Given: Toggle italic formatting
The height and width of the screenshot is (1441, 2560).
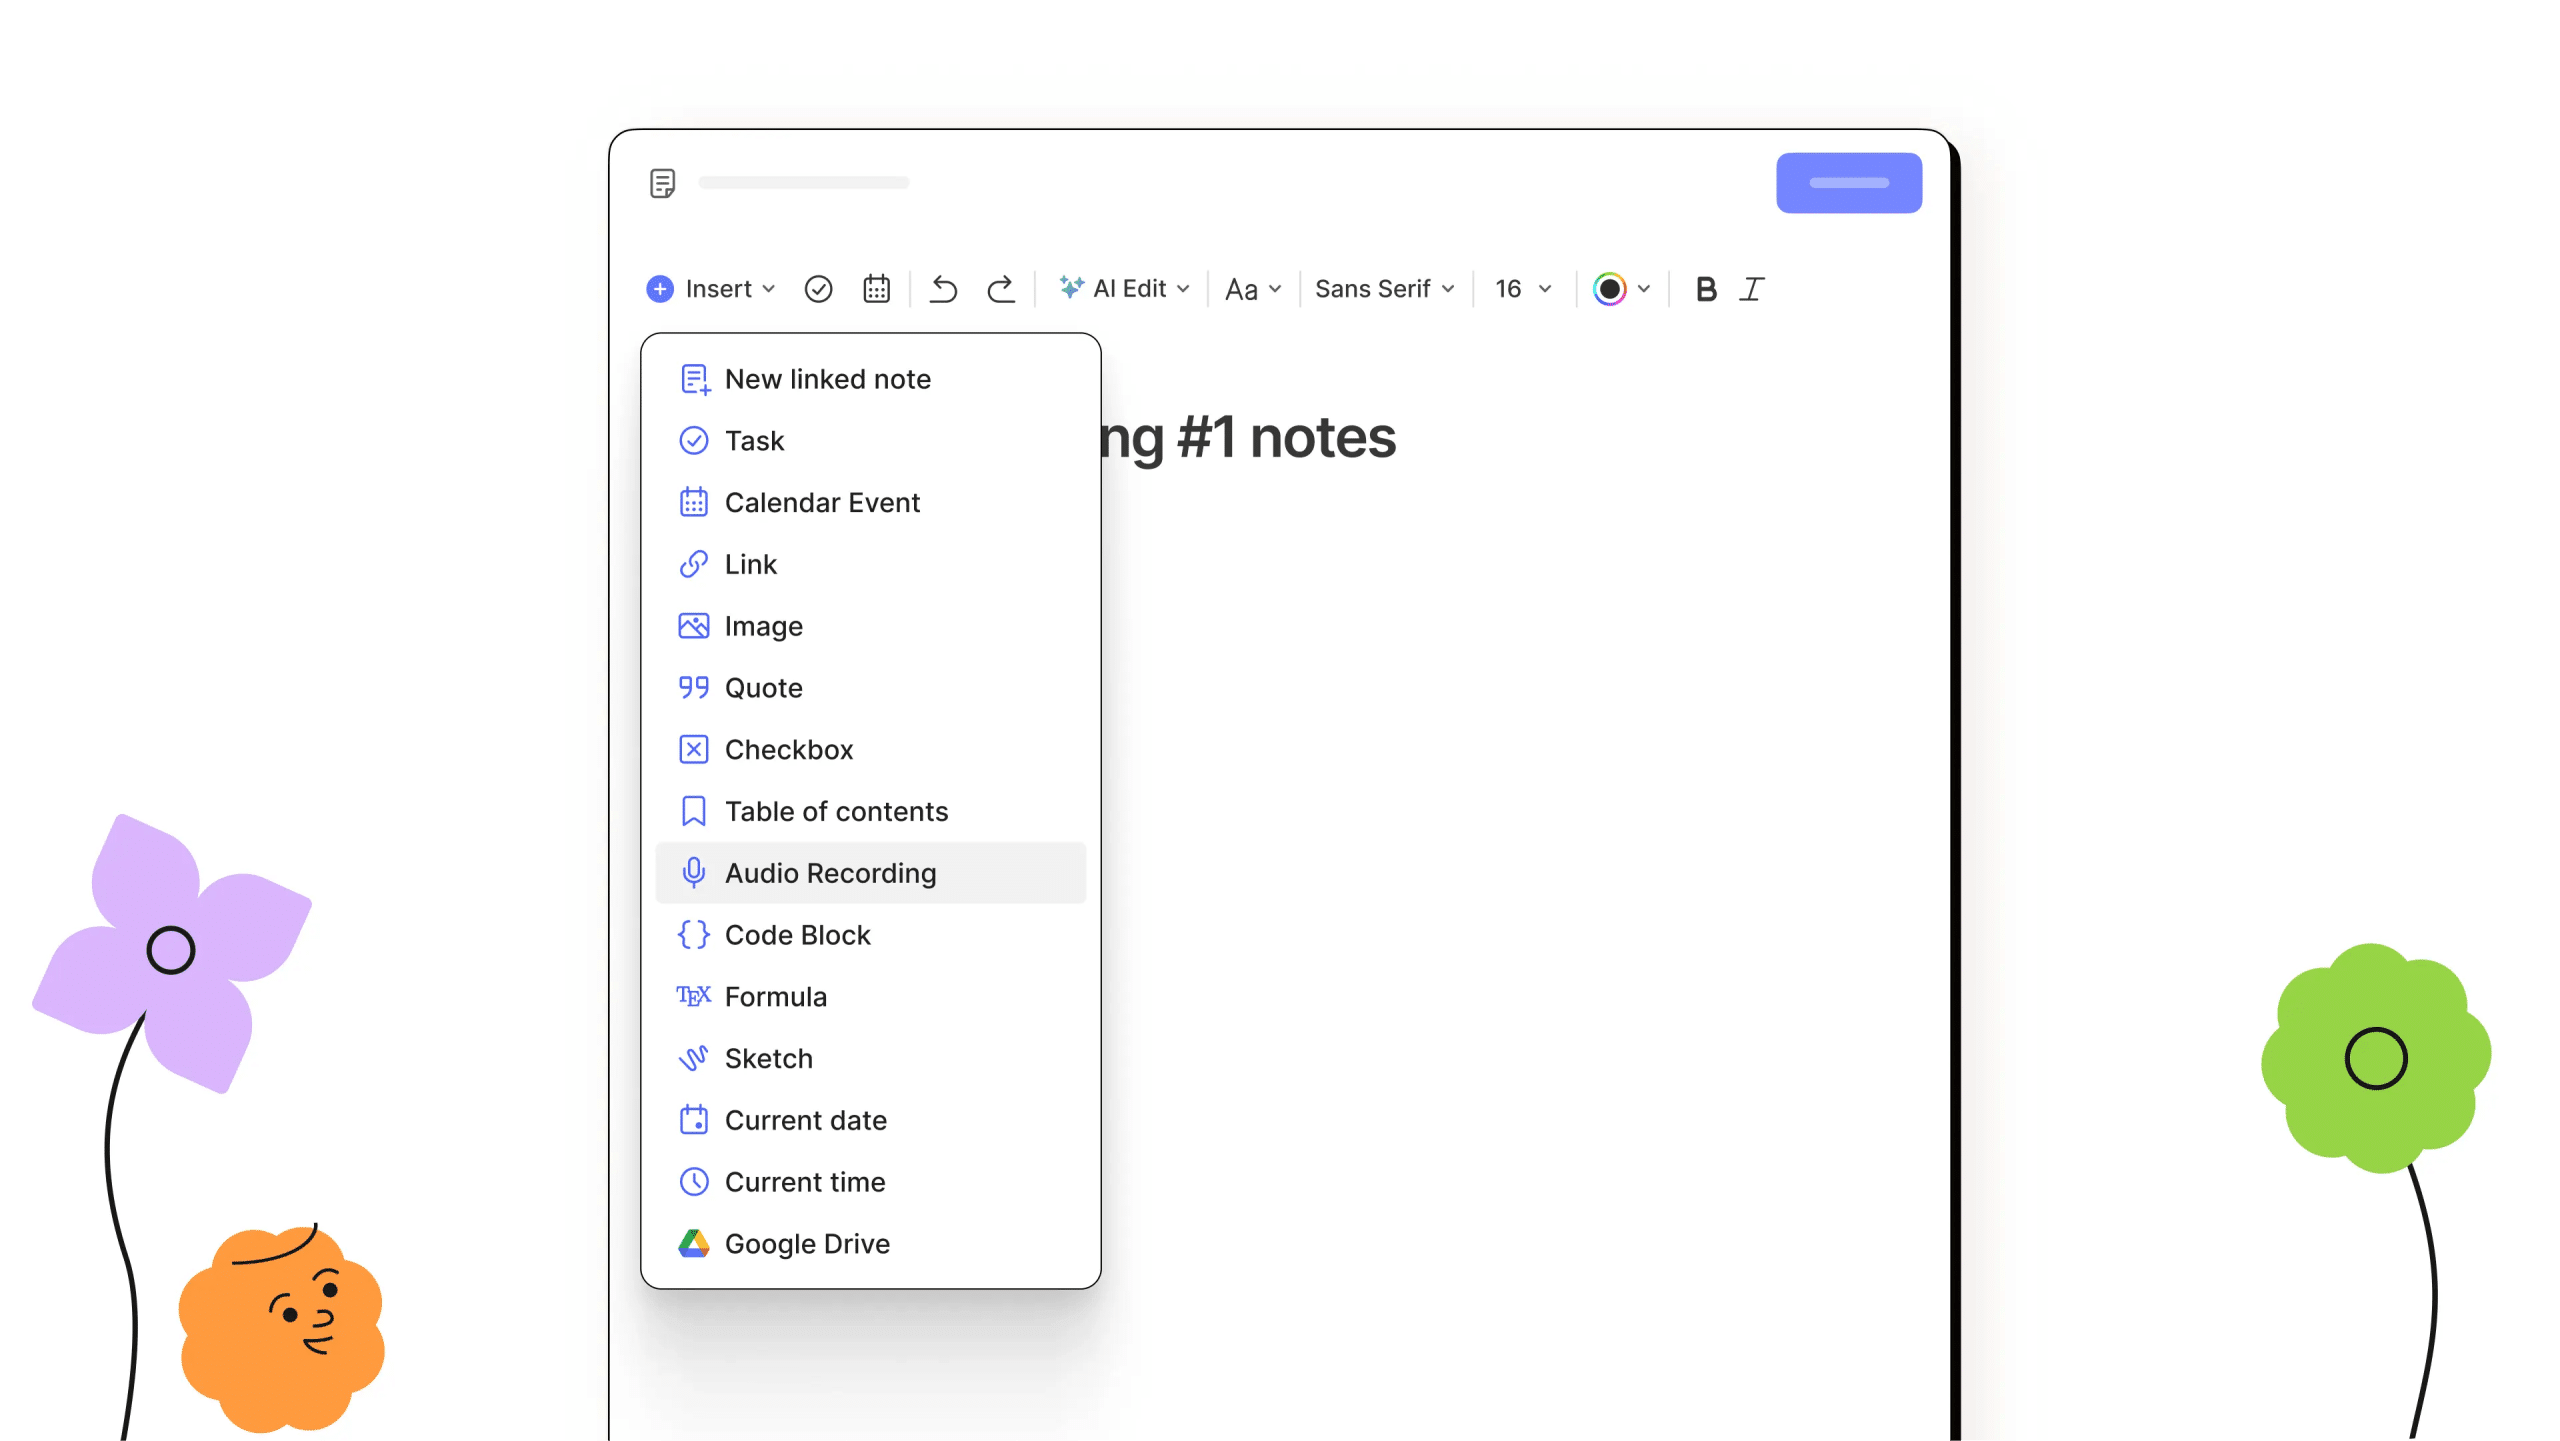Looking at the screenshot, I should [x=1752, y=289].
